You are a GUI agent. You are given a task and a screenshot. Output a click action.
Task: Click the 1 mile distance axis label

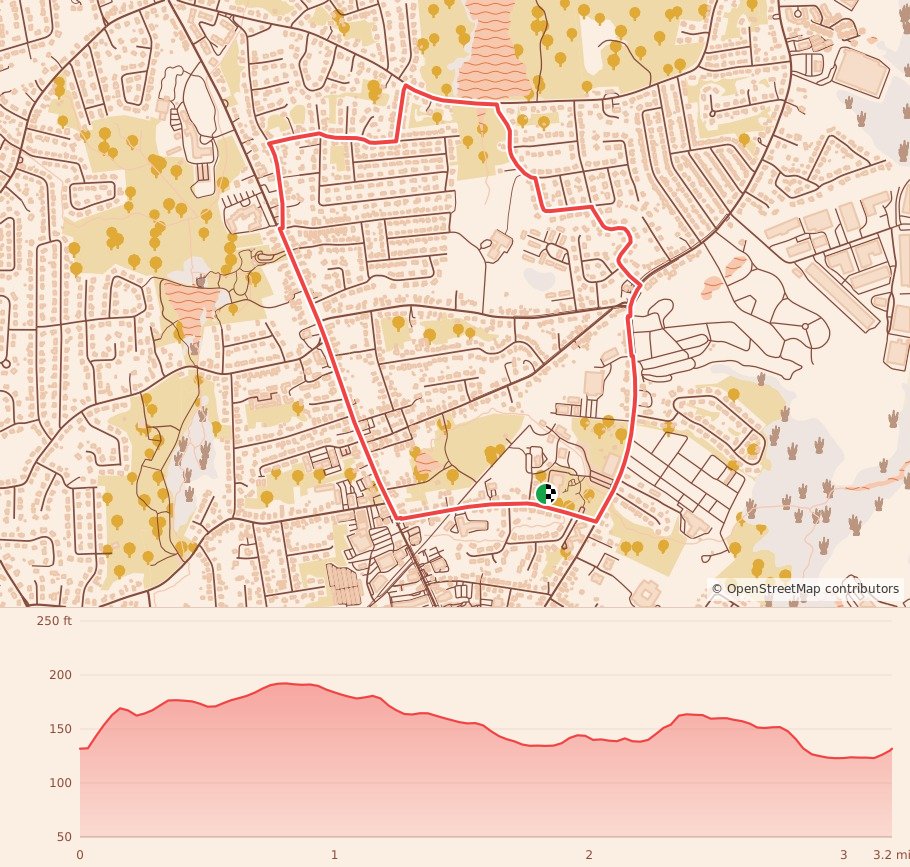point(334,854)
